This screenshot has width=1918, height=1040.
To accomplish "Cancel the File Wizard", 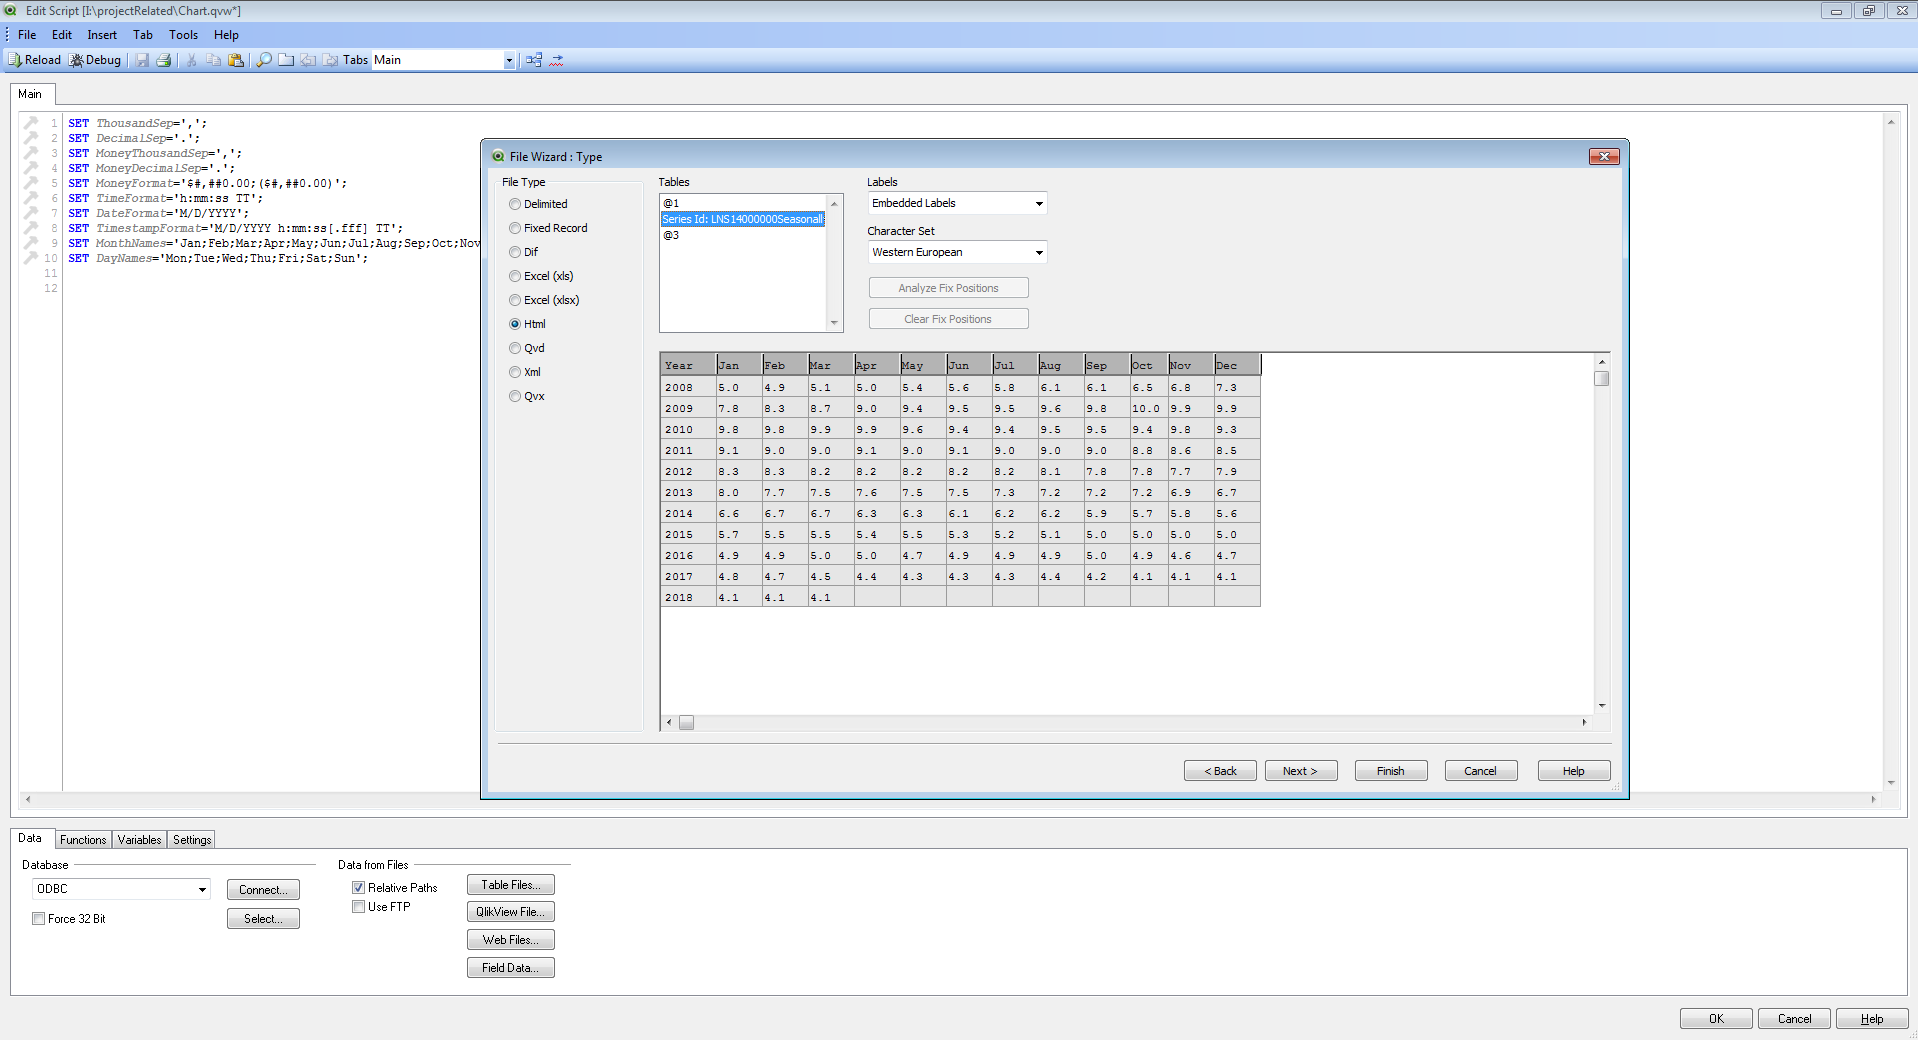I will coord(1481,771).
